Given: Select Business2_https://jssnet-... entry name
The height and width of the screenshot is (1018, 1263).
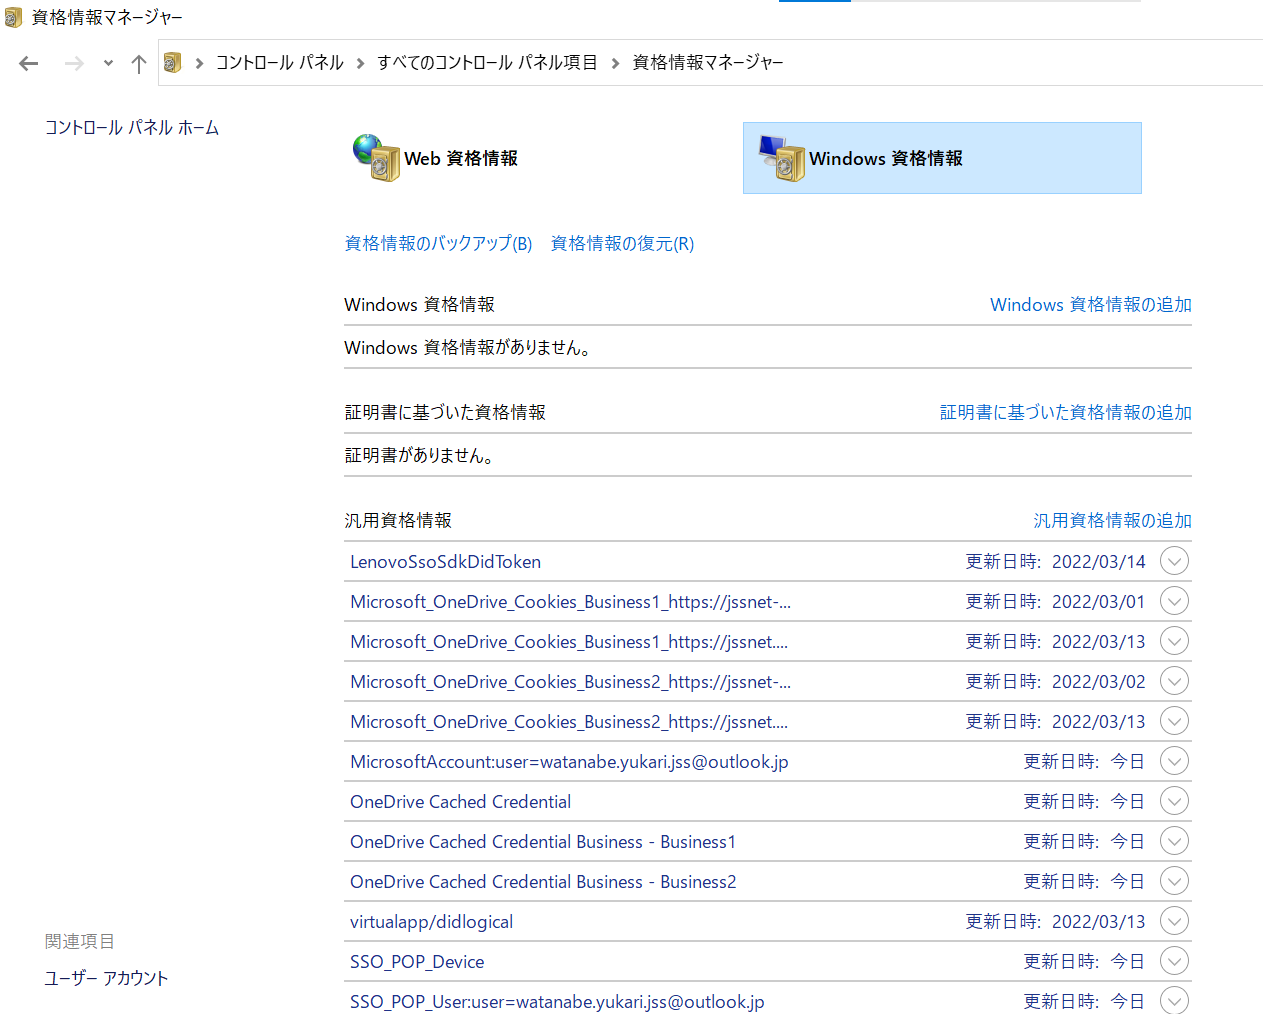Looking at the screenshot, I should pos(570,682).
